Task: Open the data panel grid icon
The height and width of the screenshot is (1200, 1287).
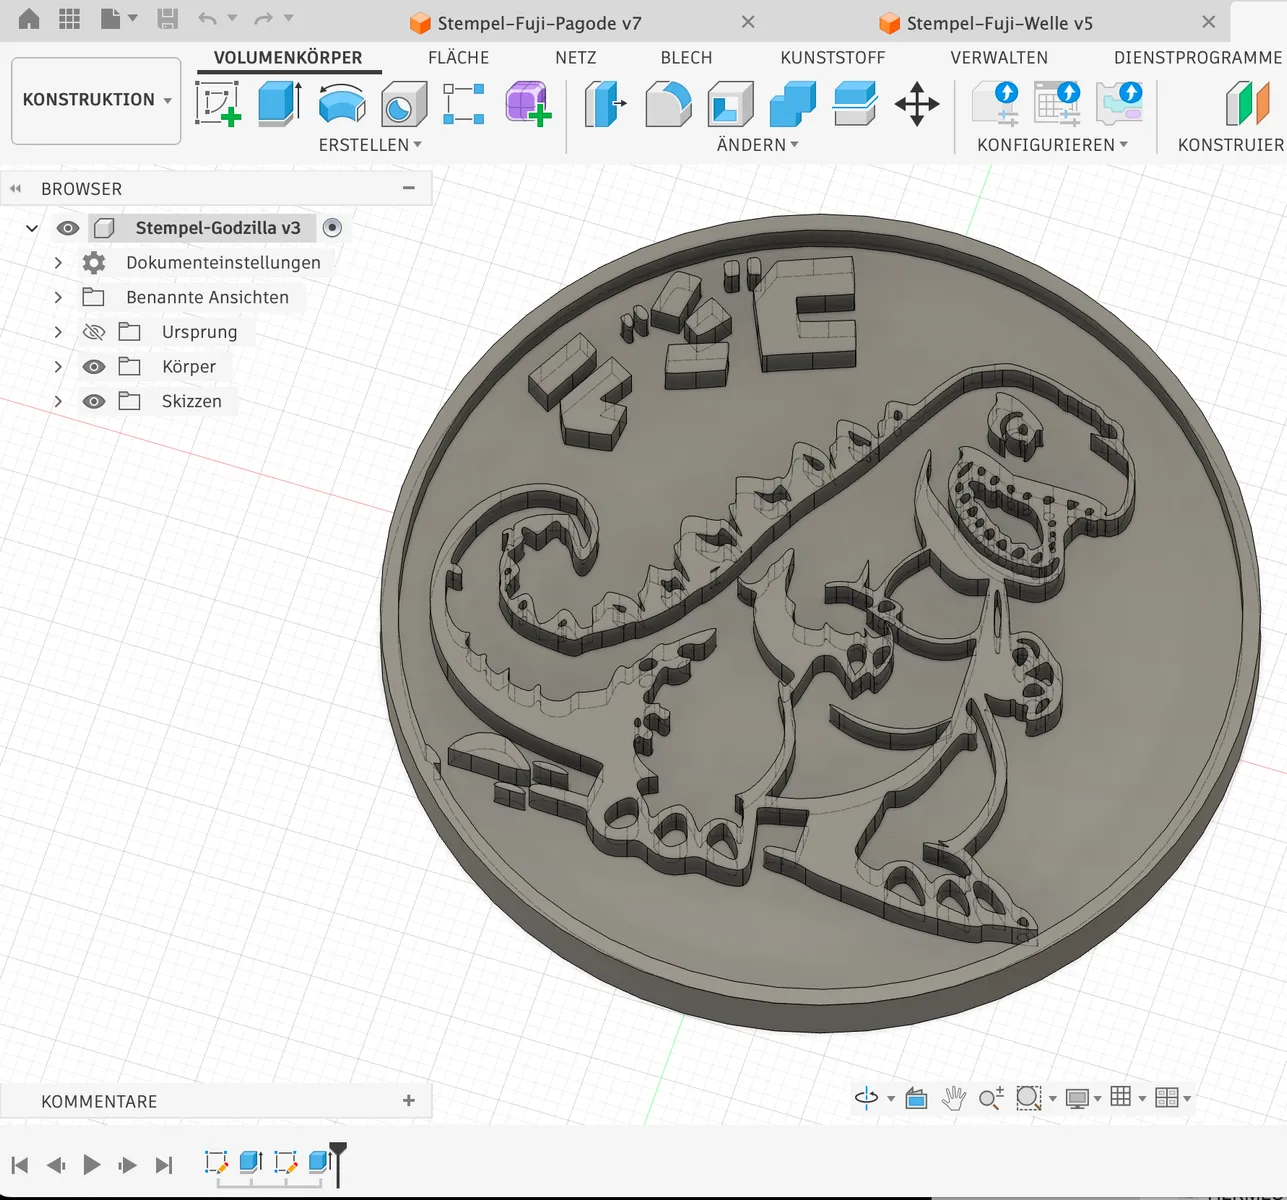Action: [x=70, y=18]
